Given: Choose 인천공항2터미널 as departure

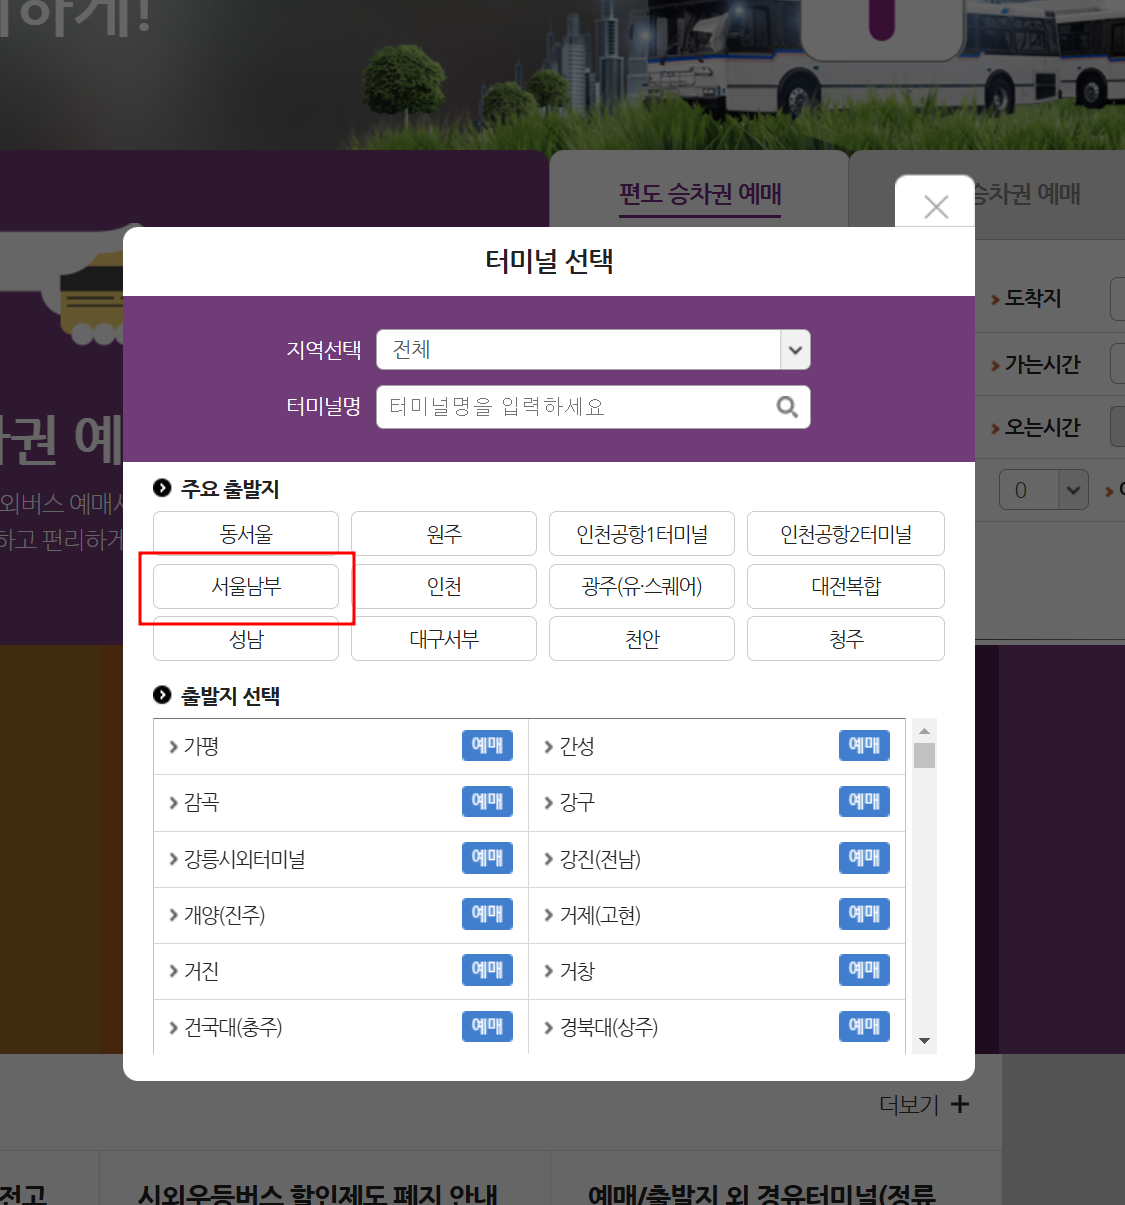Looking at the screenshot, I should pos(846,534).
